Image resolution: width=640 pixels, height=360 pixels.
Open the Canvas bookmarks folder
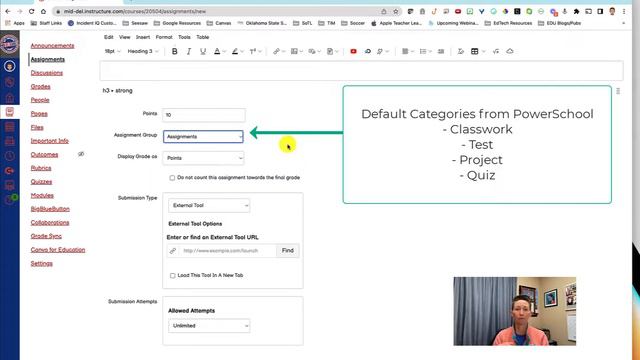tap(219, 23)
